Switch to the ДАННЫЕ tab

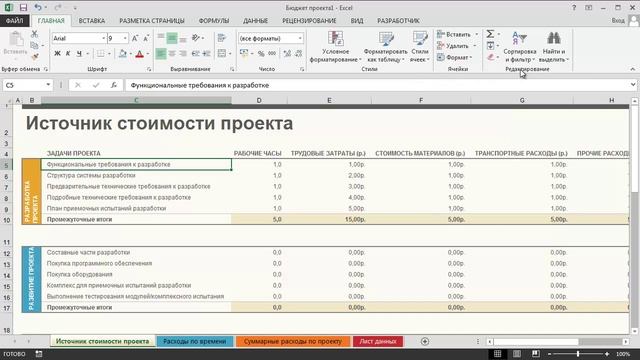[x=256, y=20]
